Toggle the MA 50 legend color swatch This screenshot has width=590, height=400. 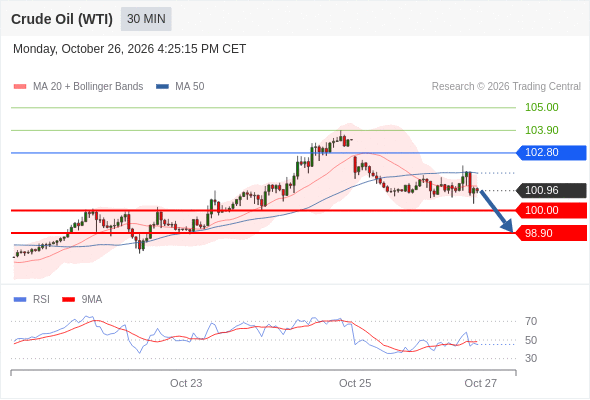coord(162,87)
